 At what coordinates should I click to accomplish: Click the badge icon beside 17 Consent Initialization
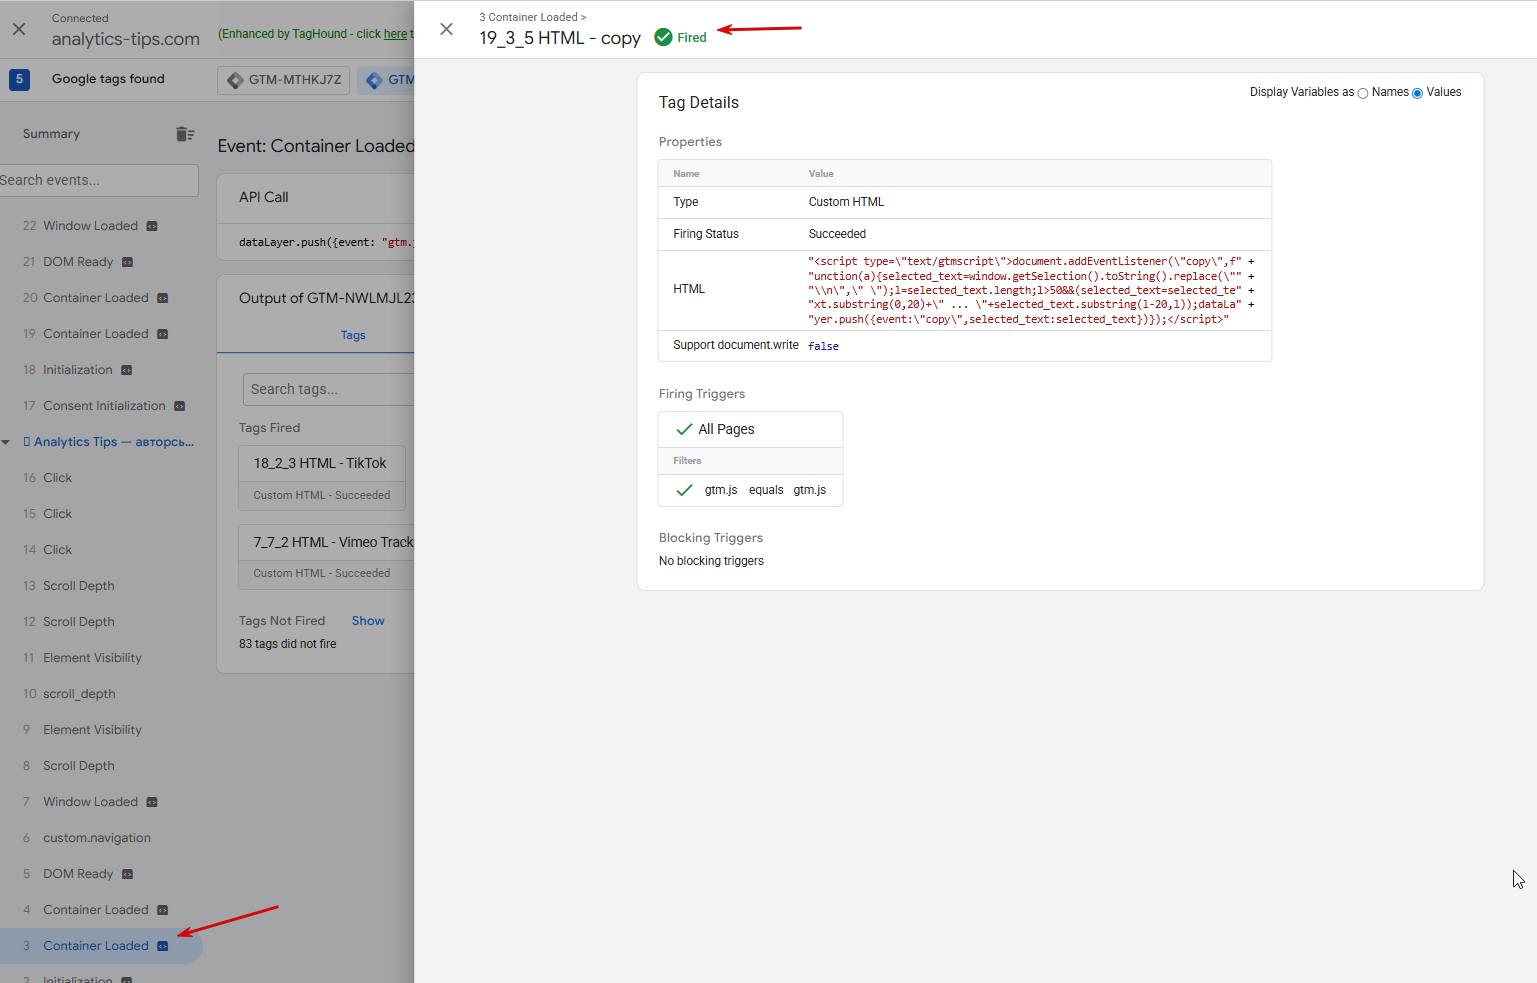coord(179,406)
